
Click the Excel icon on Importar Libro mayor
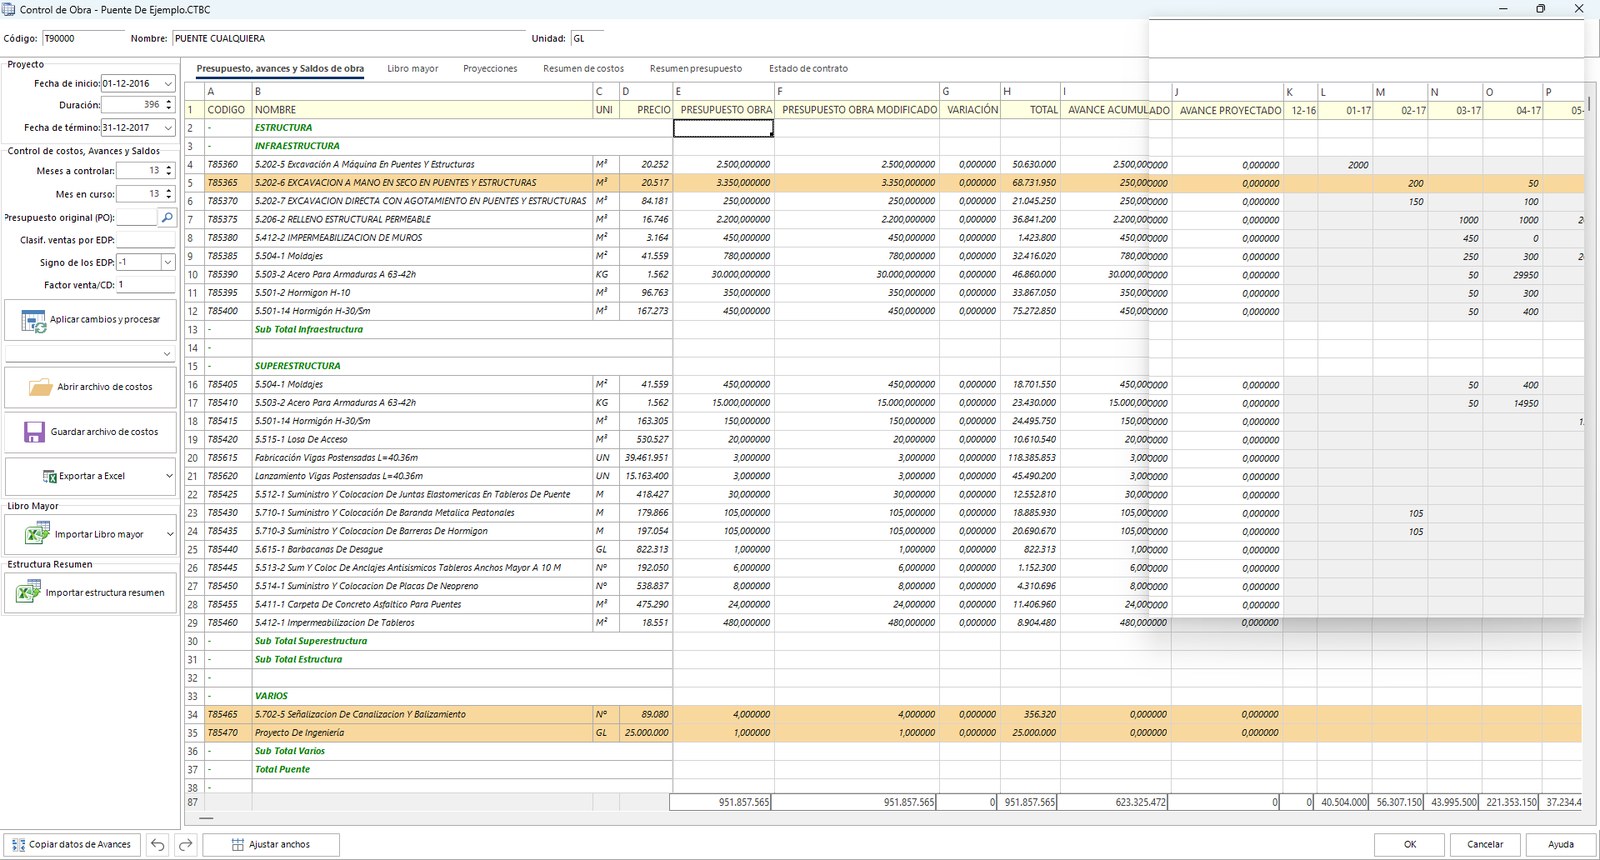pyautogui.click(x=37, y=534)
